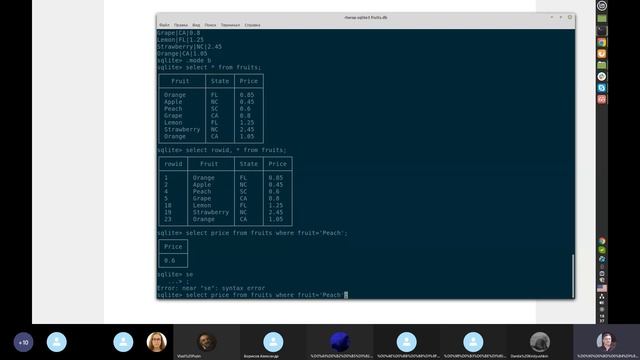Image resolution: width=640 pixels, height=360 pixels.
Task: Open the Поиск menu in terminal
Action: click(x=210, y=25)
